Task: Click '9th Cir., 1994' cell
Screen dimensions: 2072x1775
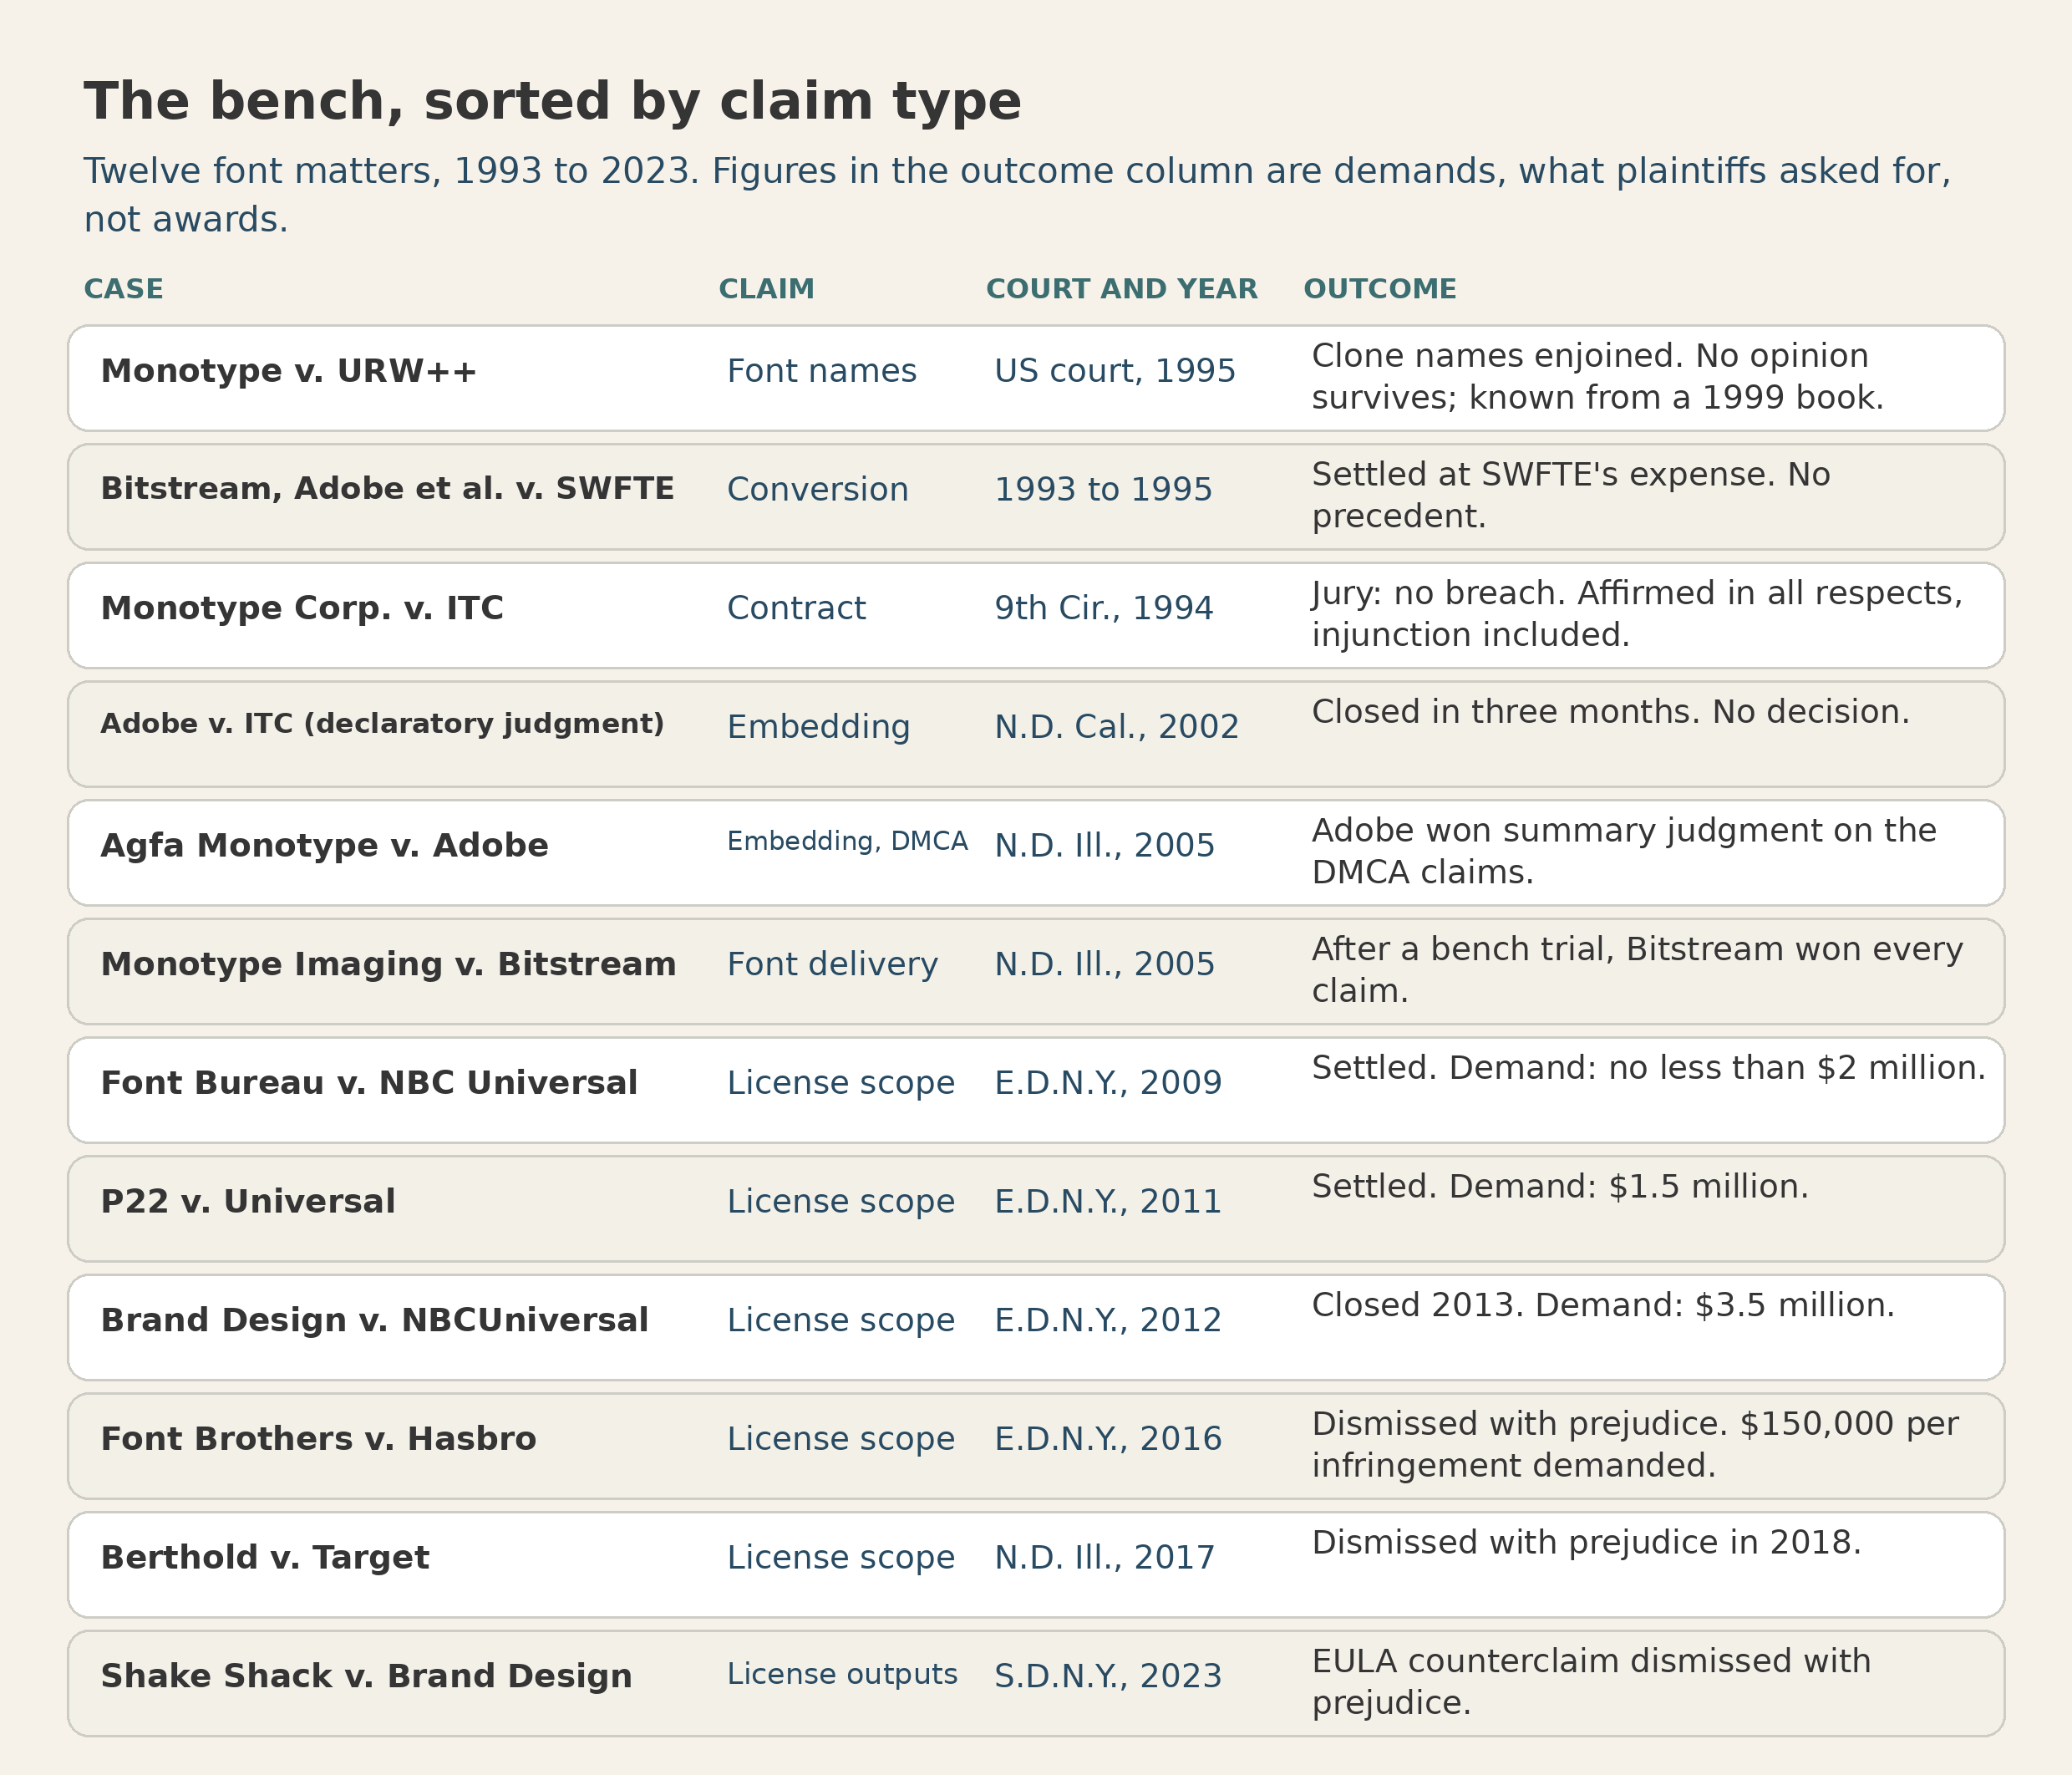Action: click(1104, 608)
